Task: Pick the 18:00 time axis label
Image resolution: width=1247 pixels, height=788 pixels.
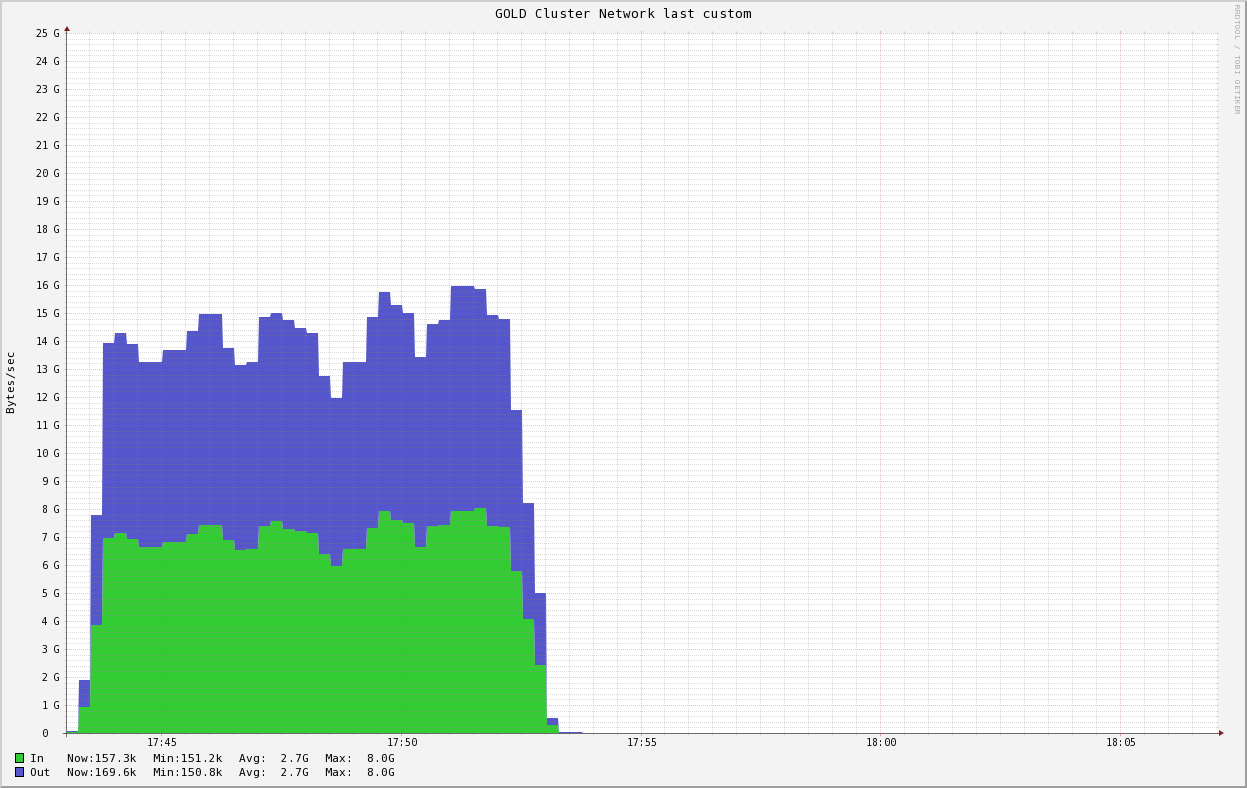Action: [881, 742]
